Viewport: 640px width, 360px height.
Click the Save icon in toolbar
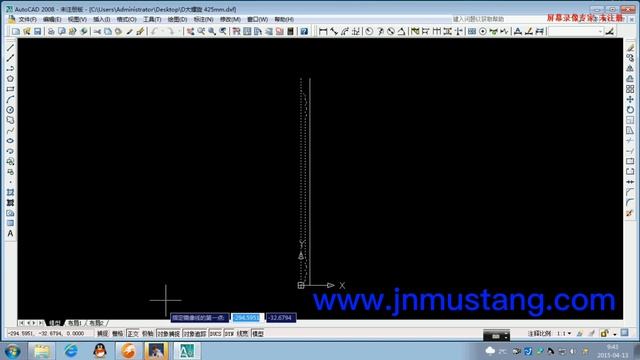[38, 31]
